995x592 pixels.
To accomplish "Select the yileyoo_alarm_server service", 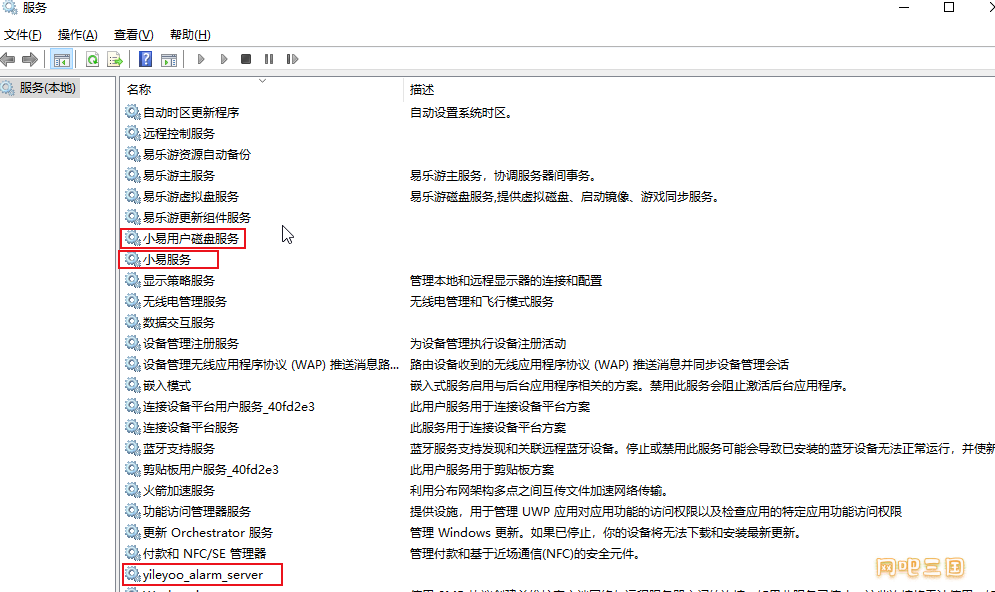I will click(203, 574).
